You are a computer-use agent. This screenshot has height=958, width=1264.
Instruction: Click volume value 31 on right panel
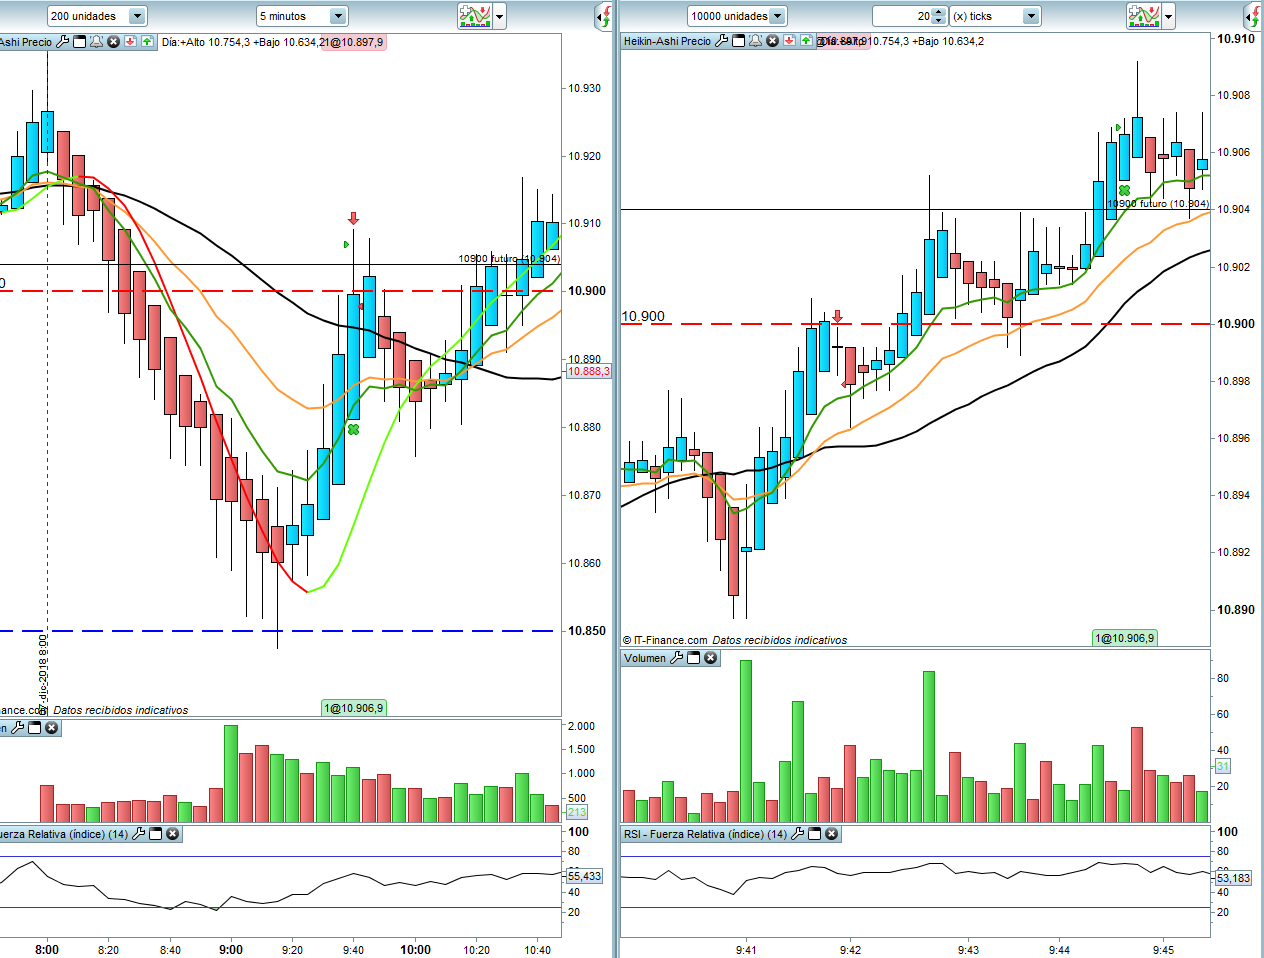(x=1222, y=766)
